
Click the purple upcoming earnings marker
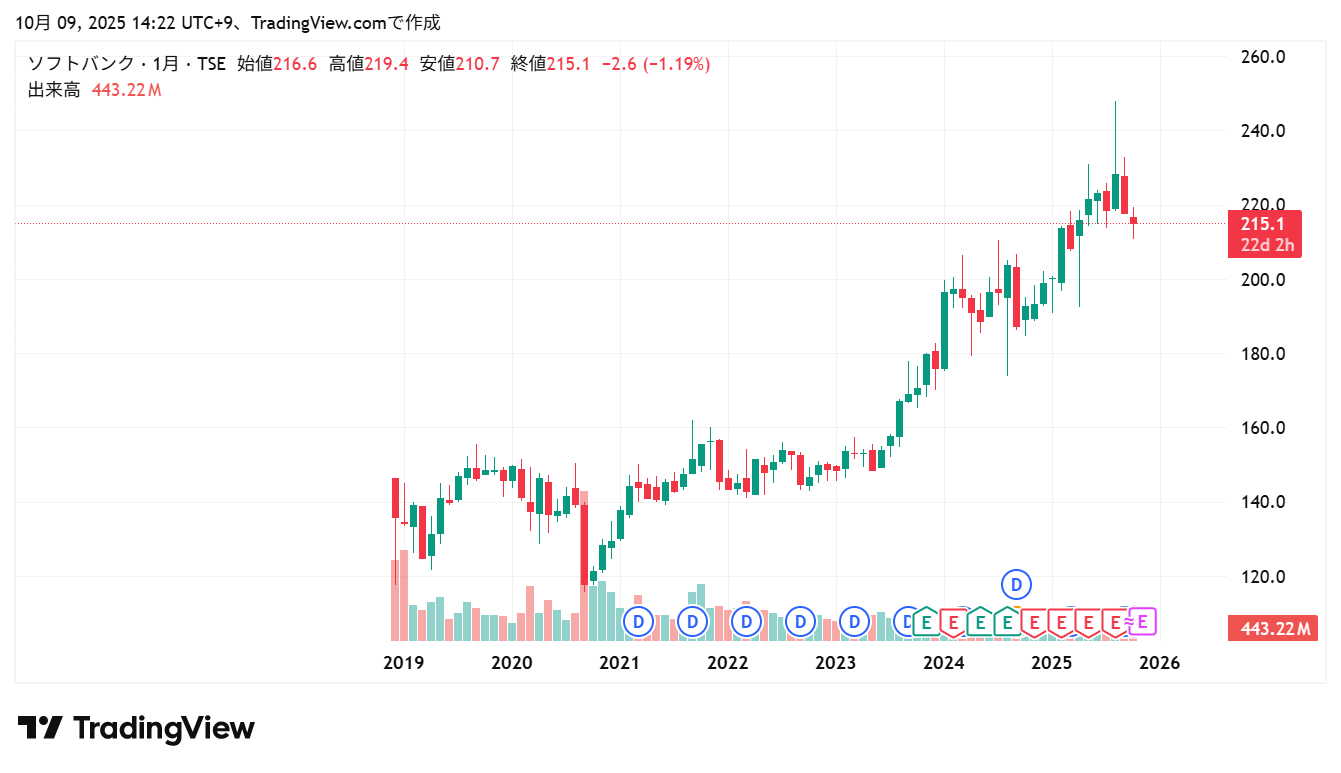click(1142, 622)
